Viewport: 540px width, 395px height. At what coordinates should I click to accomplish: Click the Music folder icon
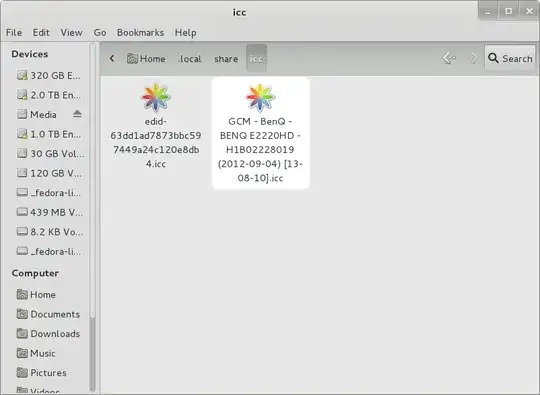point(22,353)
